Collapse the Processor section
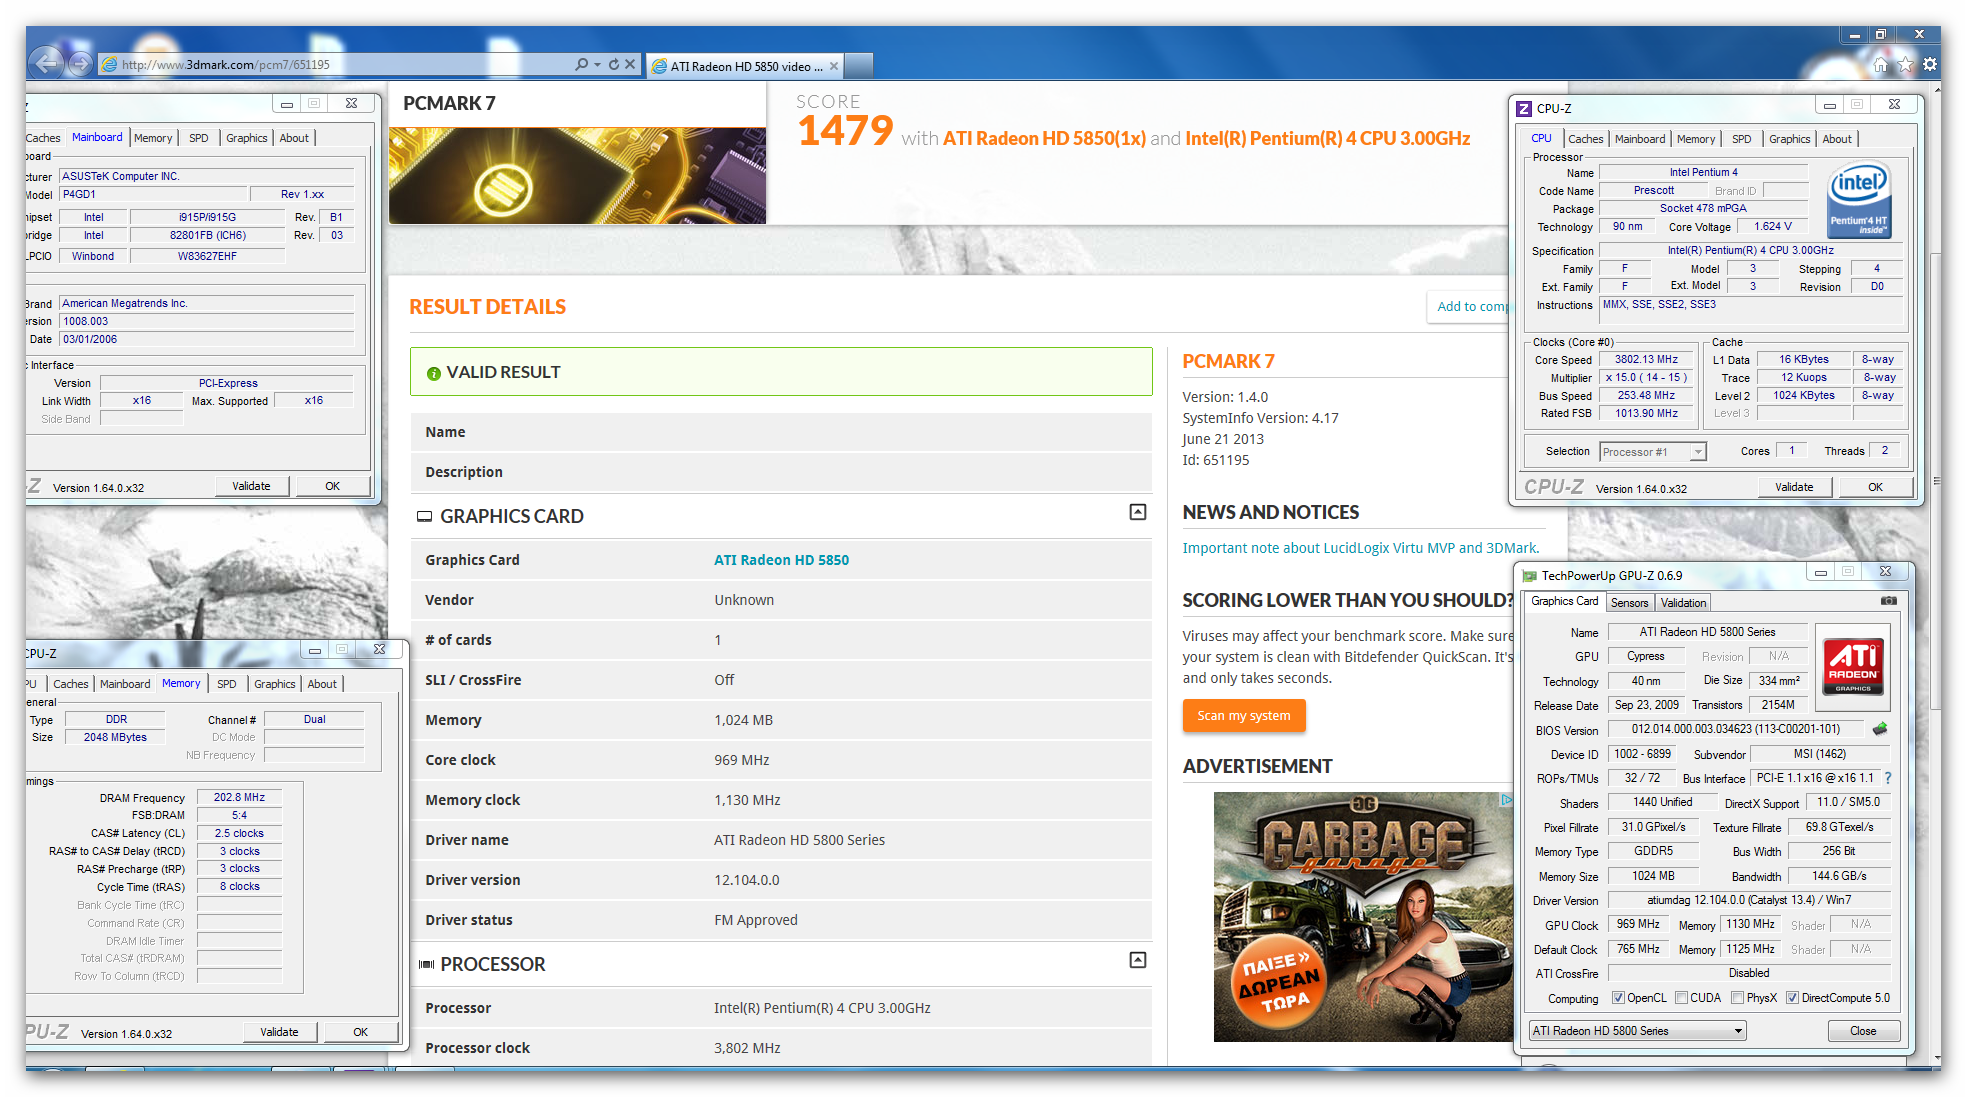Image resolution: width=1967 pixels, height=1097 pixels. click(1138, 960)
